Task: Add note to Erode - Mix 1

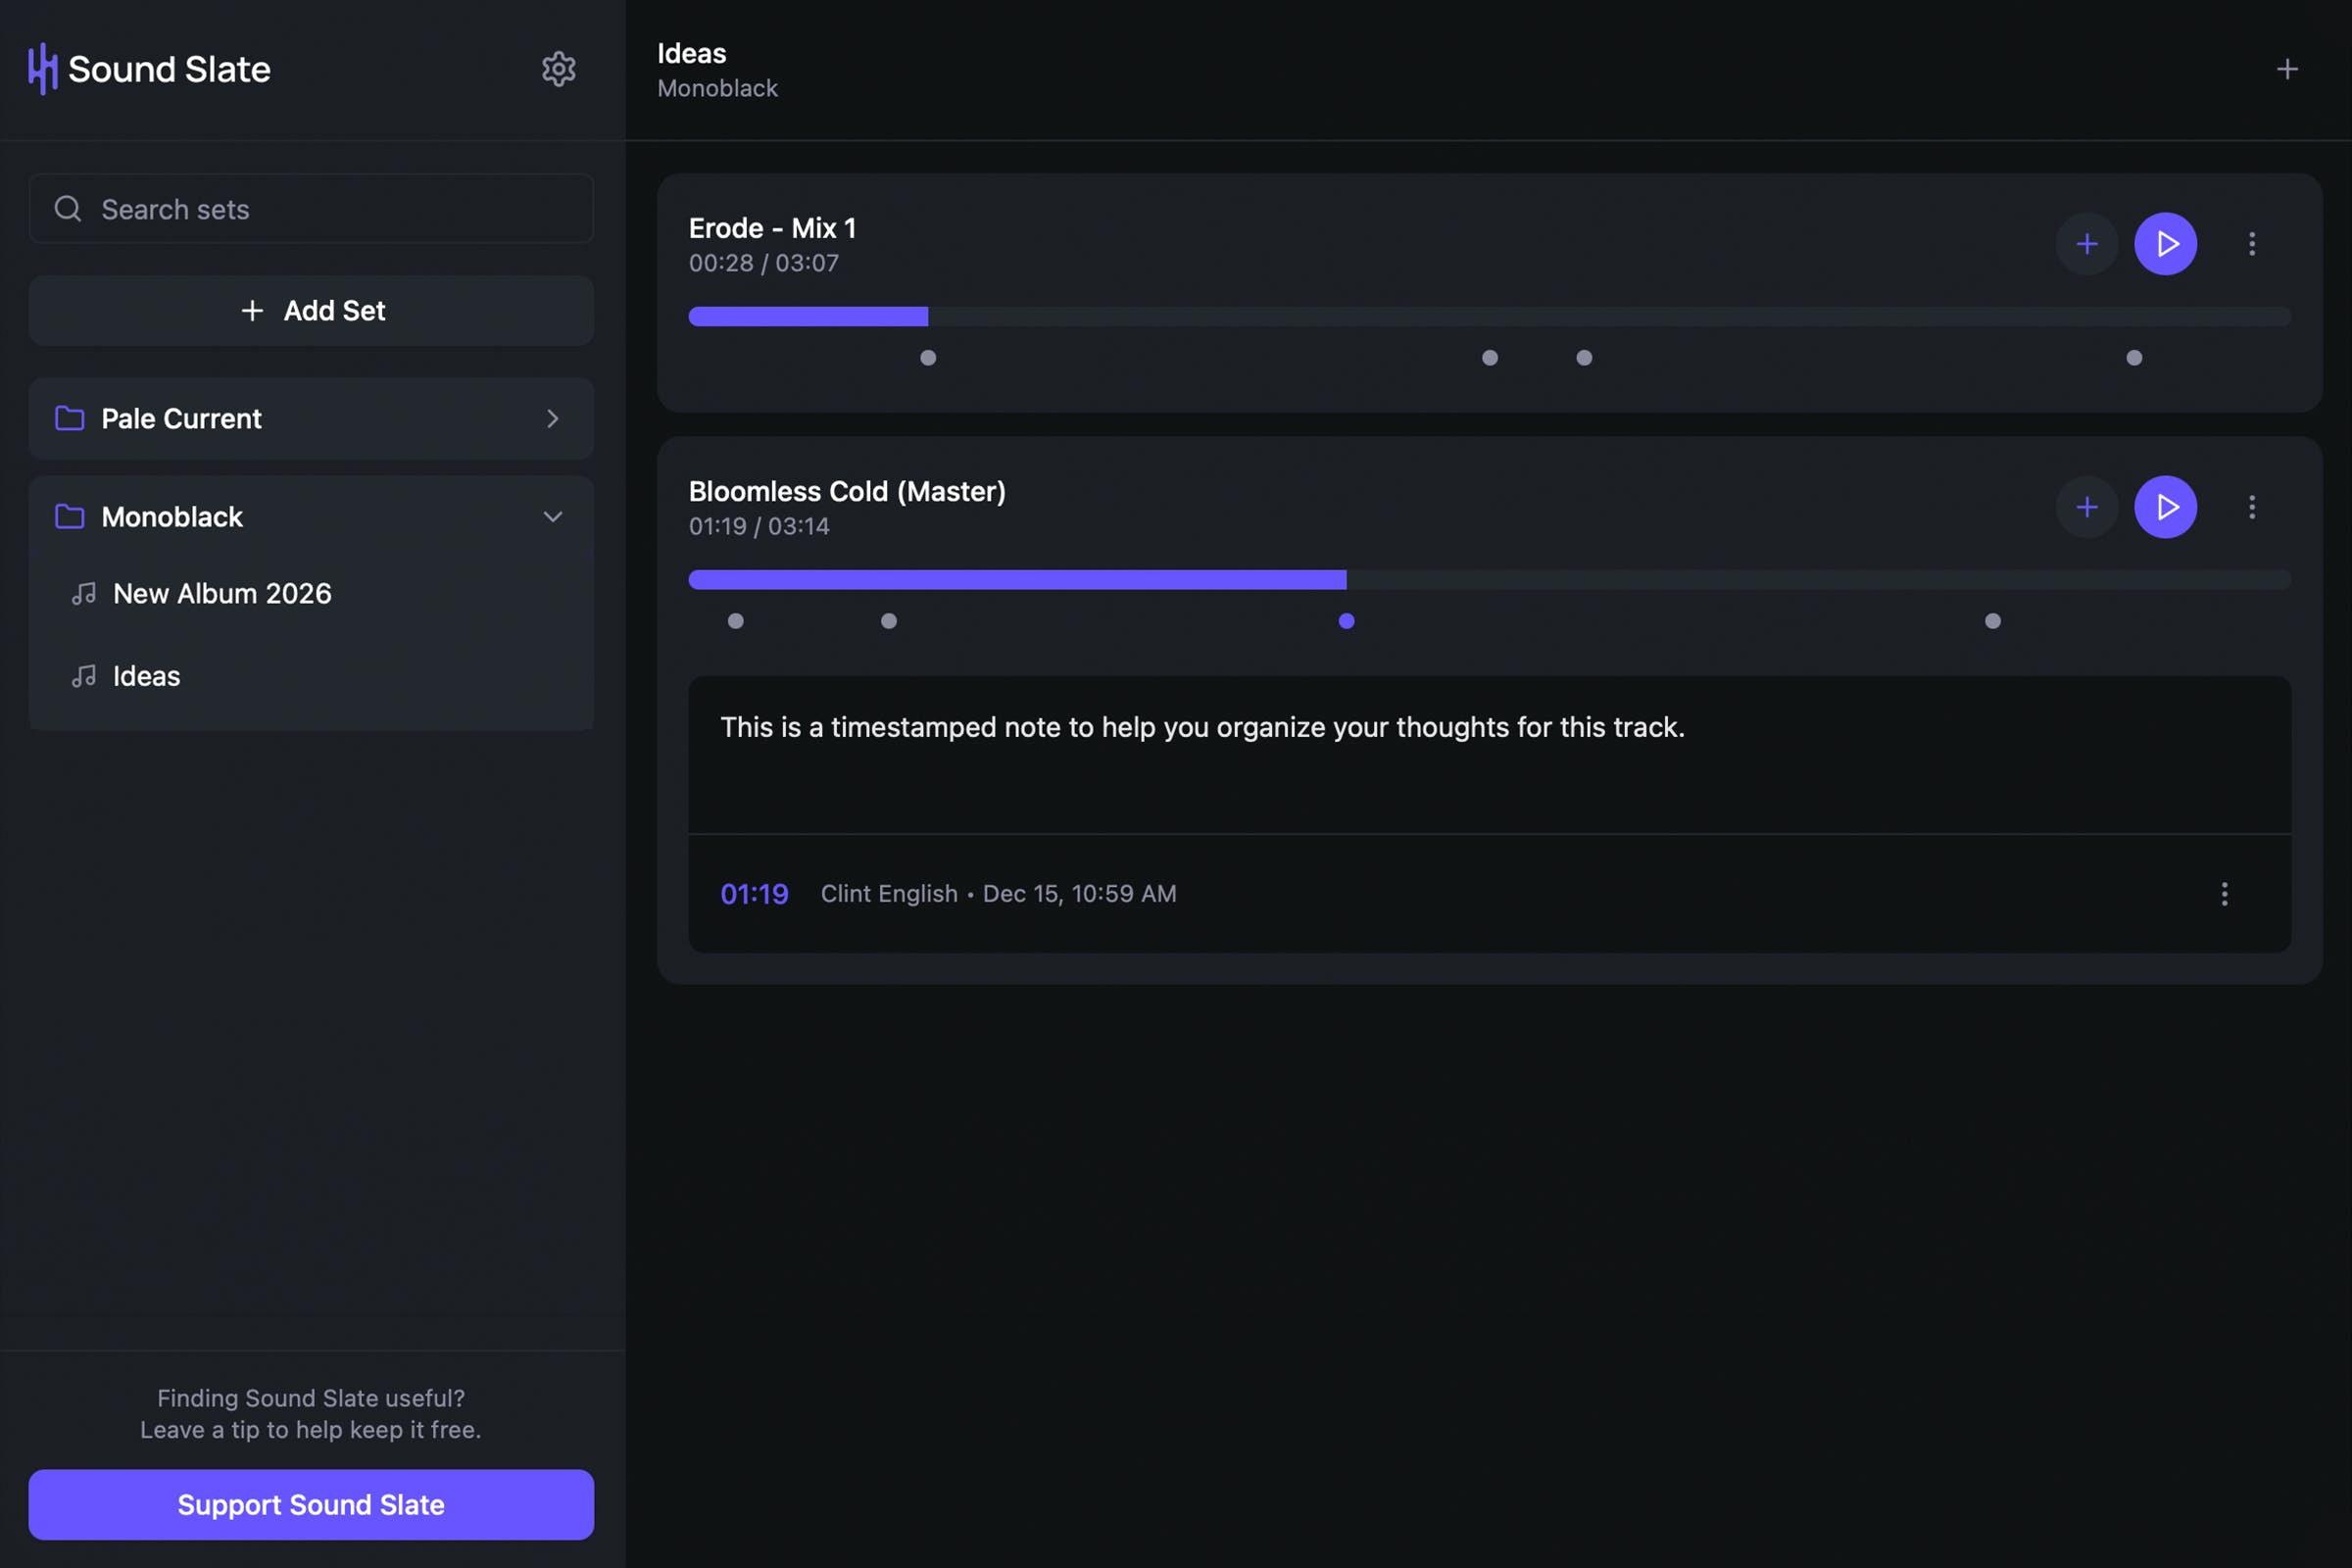Action: click(x=2086, y=244)
